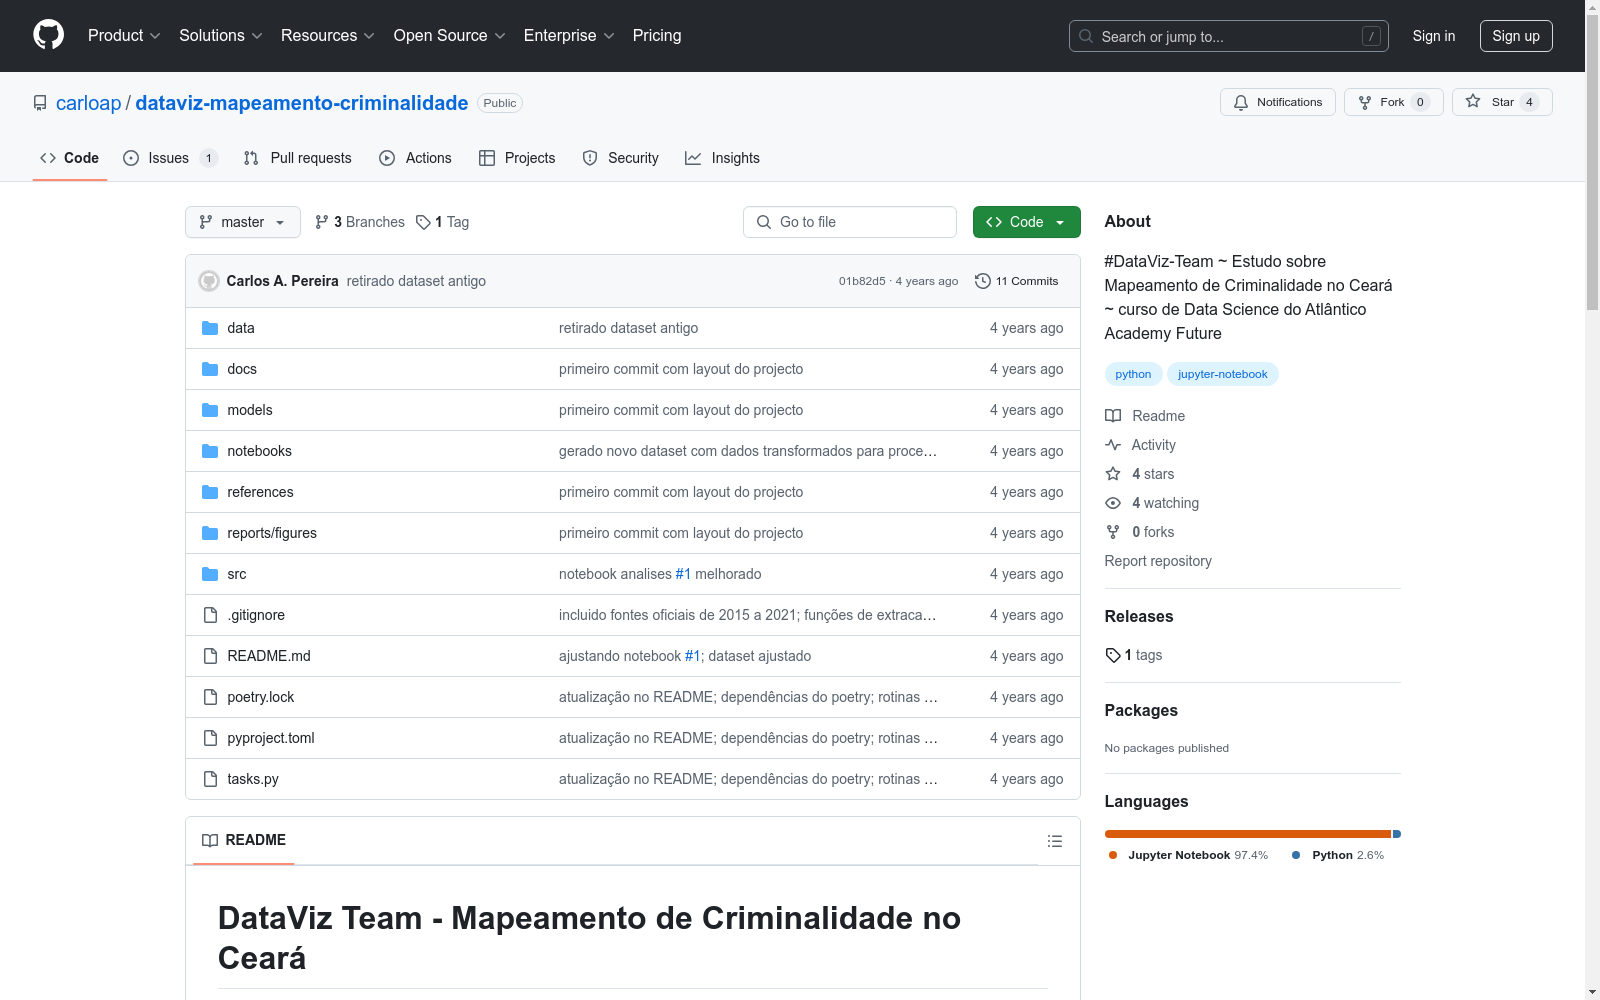Open issue #1 link in src commit message
1600x1000 pixels.
[683, 574]
